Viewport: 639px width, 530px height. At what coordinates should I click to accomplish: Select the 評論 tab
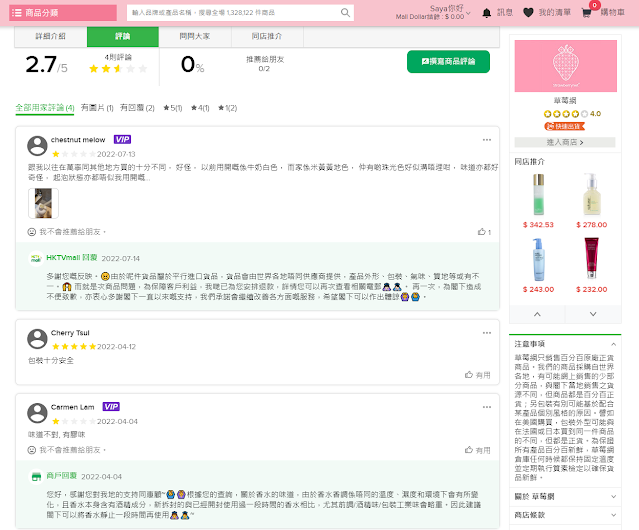pyautogui.click(x=123, y=37)
